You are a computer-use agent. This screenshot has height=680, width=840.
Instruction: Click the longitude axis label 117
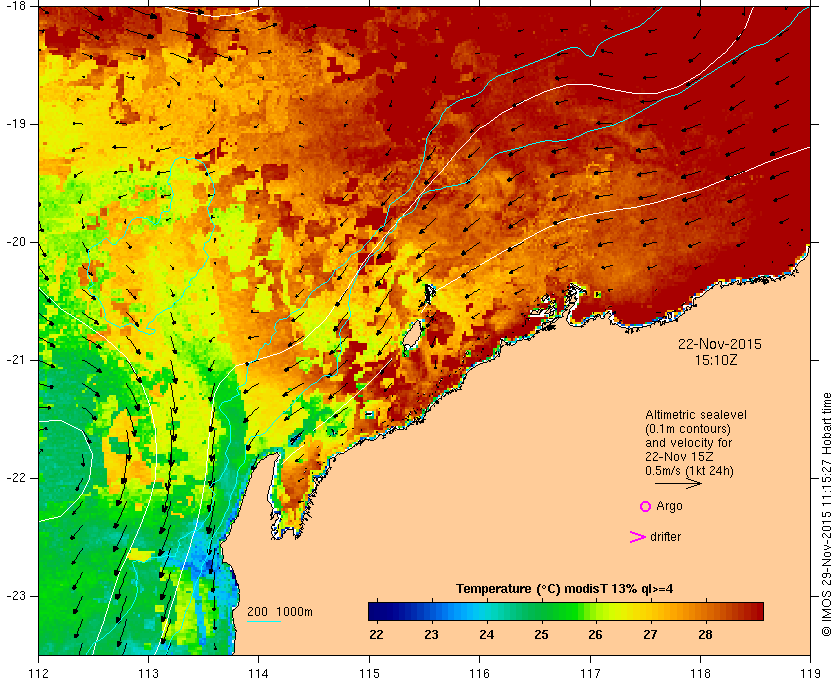click(590, 674)
